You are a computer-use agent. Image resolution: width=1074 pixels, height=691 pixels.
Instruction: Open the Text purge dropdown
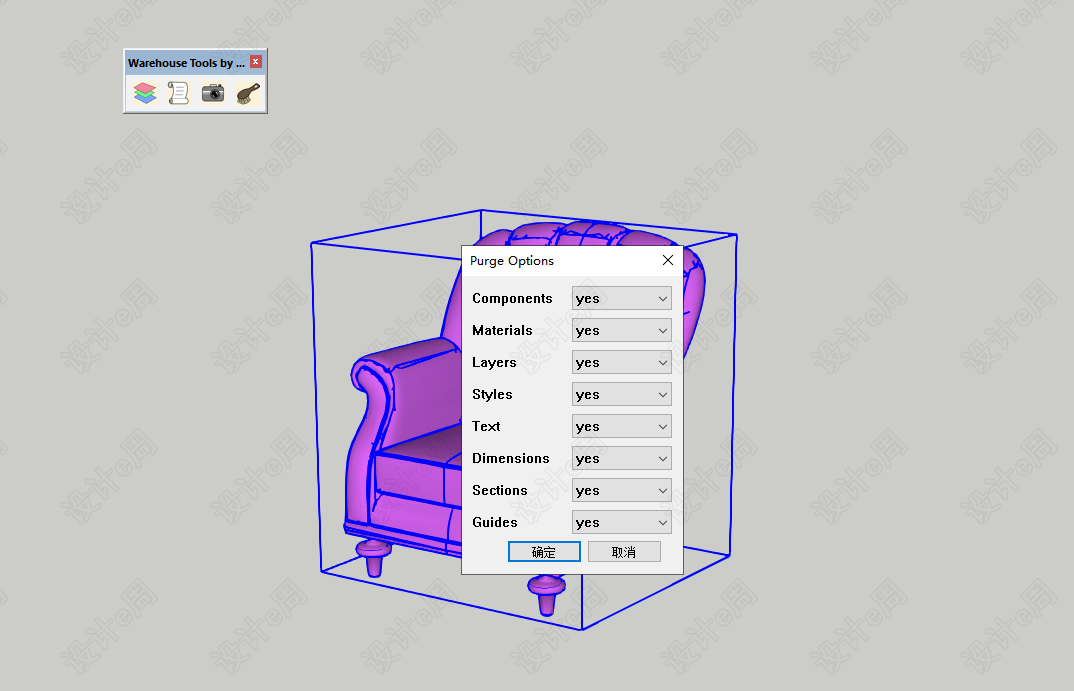(x=621, y=426)
